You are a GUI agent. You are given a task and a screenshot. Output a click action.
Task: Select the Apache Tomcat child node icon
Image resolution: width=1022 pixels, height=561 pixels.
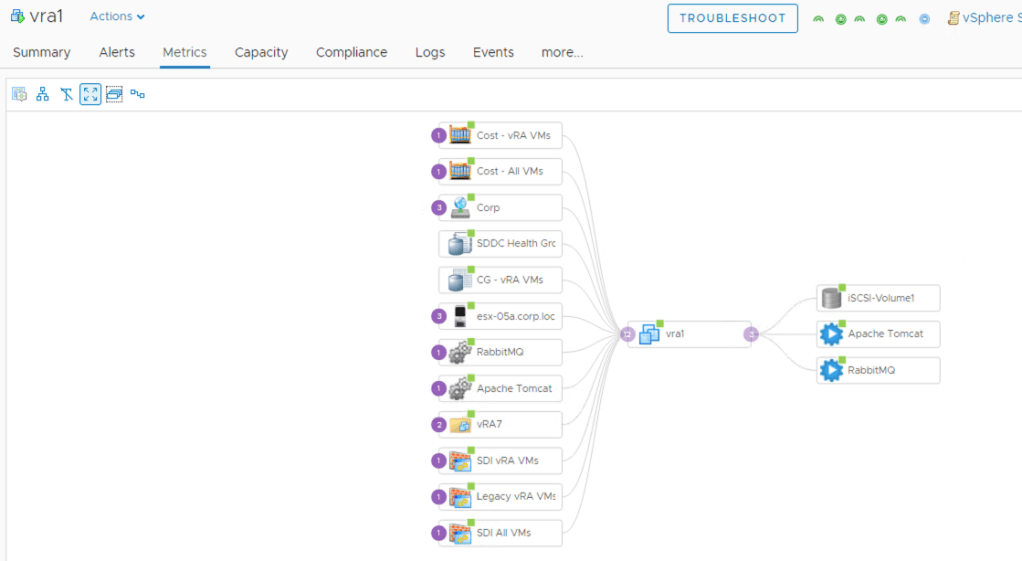(x=831, y=334)
